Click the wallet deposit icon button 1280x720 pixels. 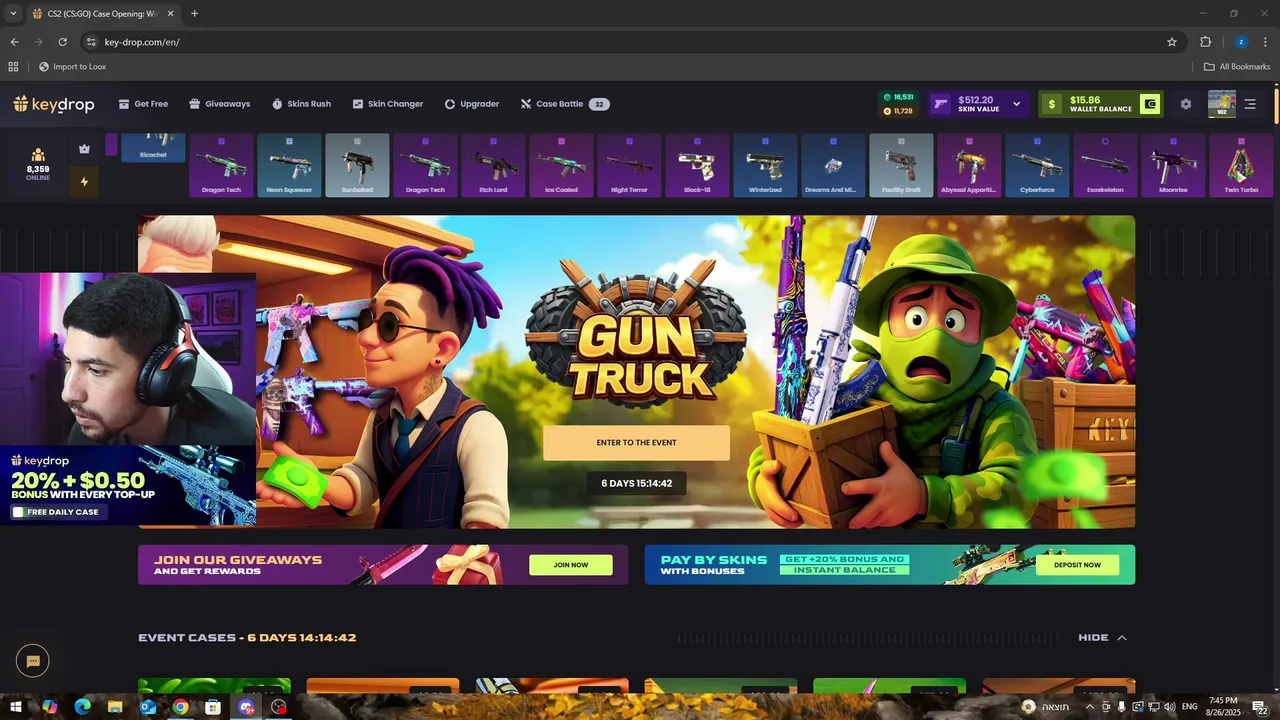[1150, 104]
